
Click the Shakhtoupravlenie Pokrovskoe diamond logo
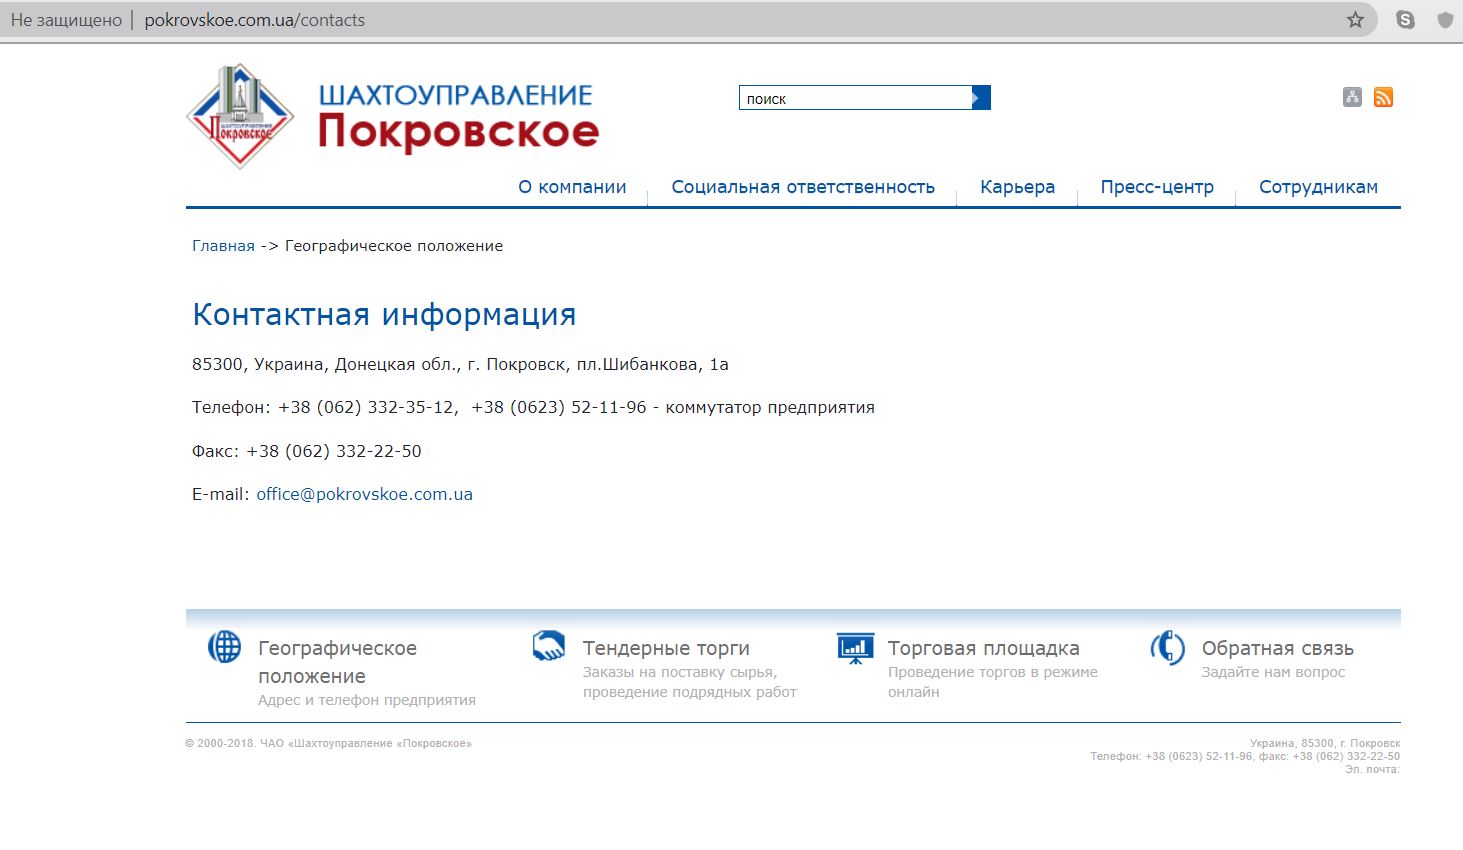pyautogui.click(x=240, y=116)
